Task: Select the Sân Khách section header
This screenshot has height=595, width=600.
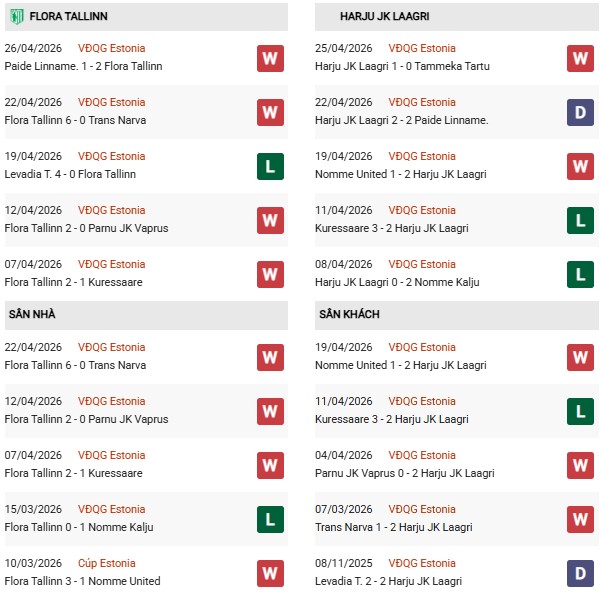Action: [x=350, y=314]
